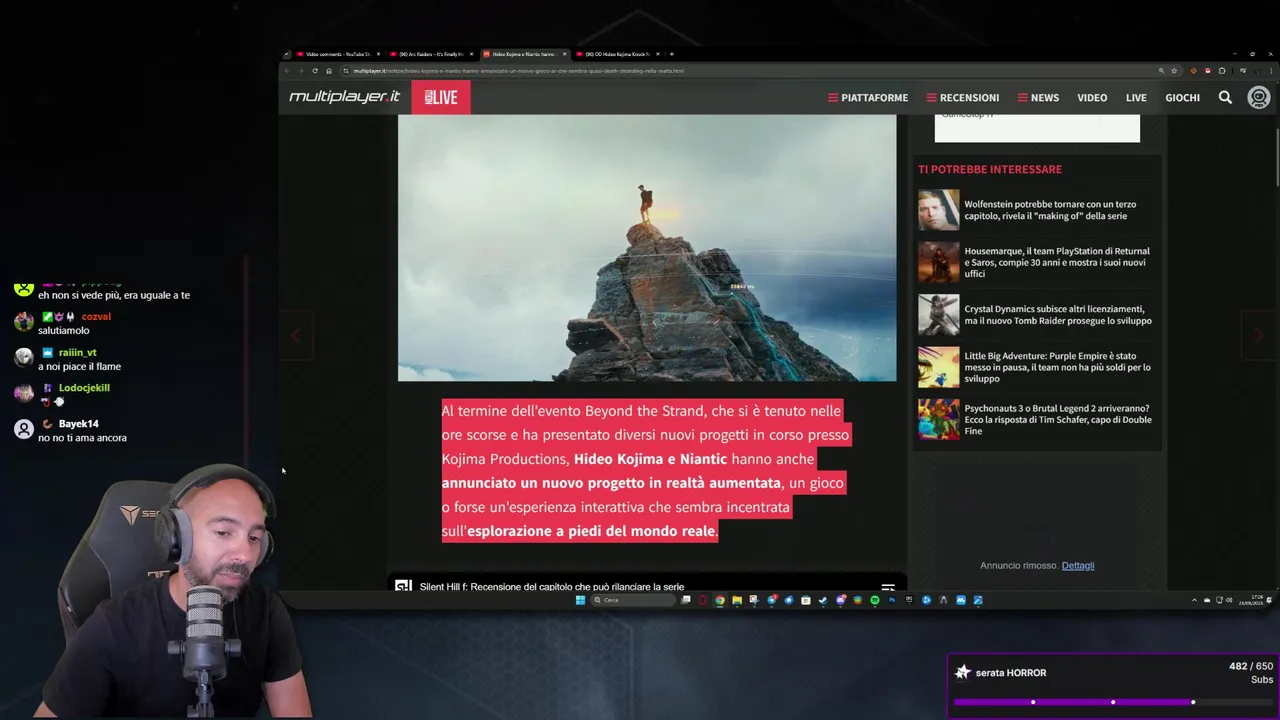Open Crystal Dynamics licenziamenti article link
1280x720 pixels.
pyautogui.click(x=1058, y=315)
